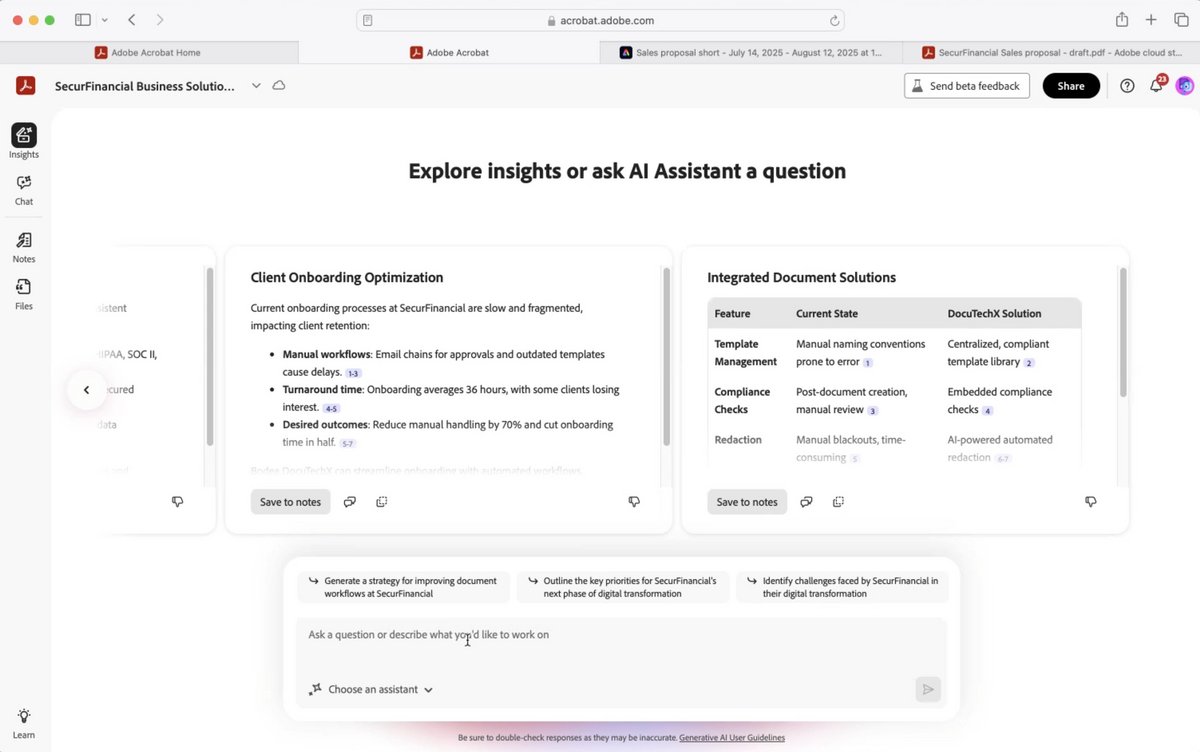
Task: Save Integrated Document Solutions to notes
Action: (x=747, y=502)
